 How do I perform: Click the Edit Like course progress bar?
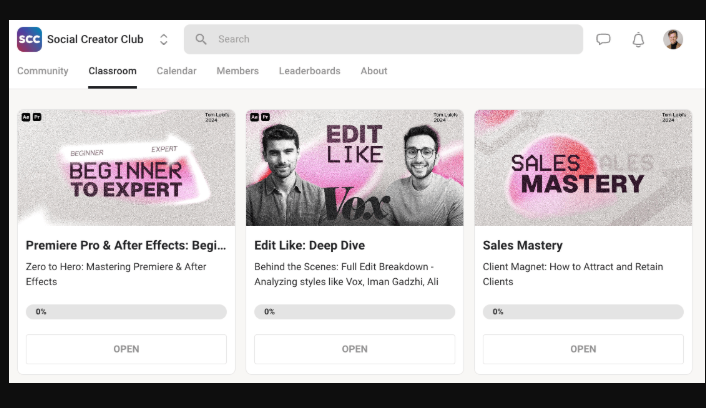[354, 312]
